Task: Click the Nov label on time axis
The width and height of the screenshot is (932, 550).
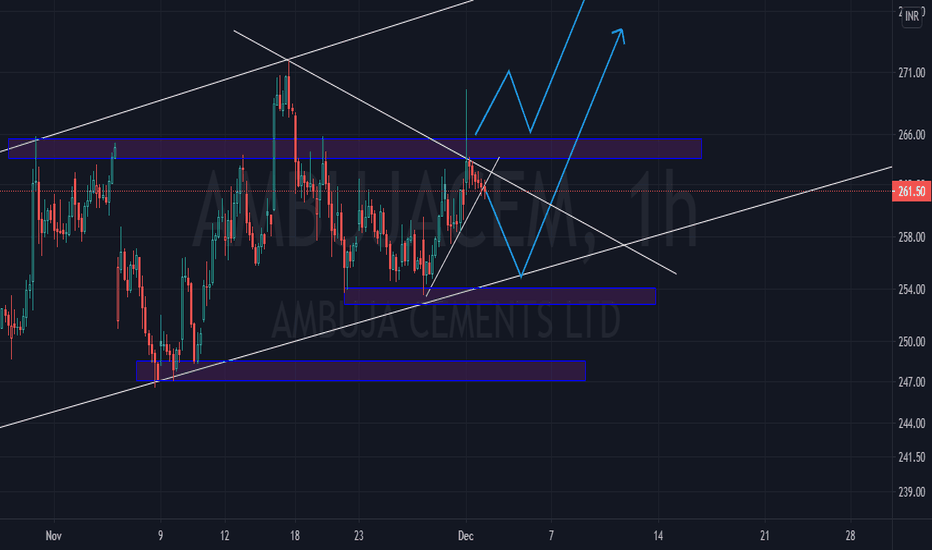Action: 53,536
